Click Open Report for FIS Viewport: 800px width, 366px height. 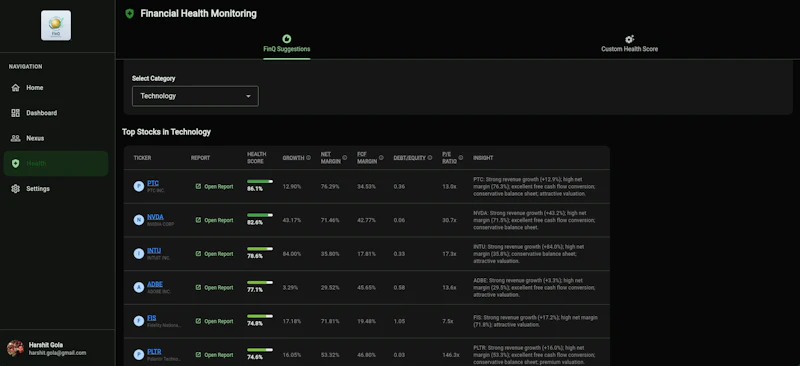[x=214, y=322]
